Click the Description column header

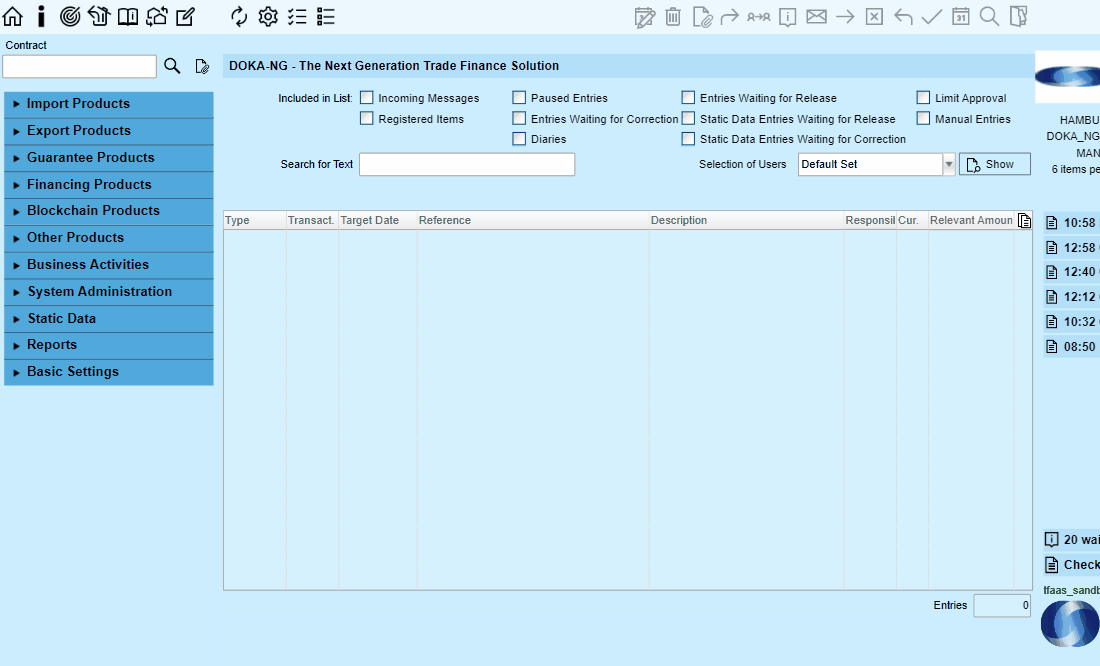[x=746, y=220]
